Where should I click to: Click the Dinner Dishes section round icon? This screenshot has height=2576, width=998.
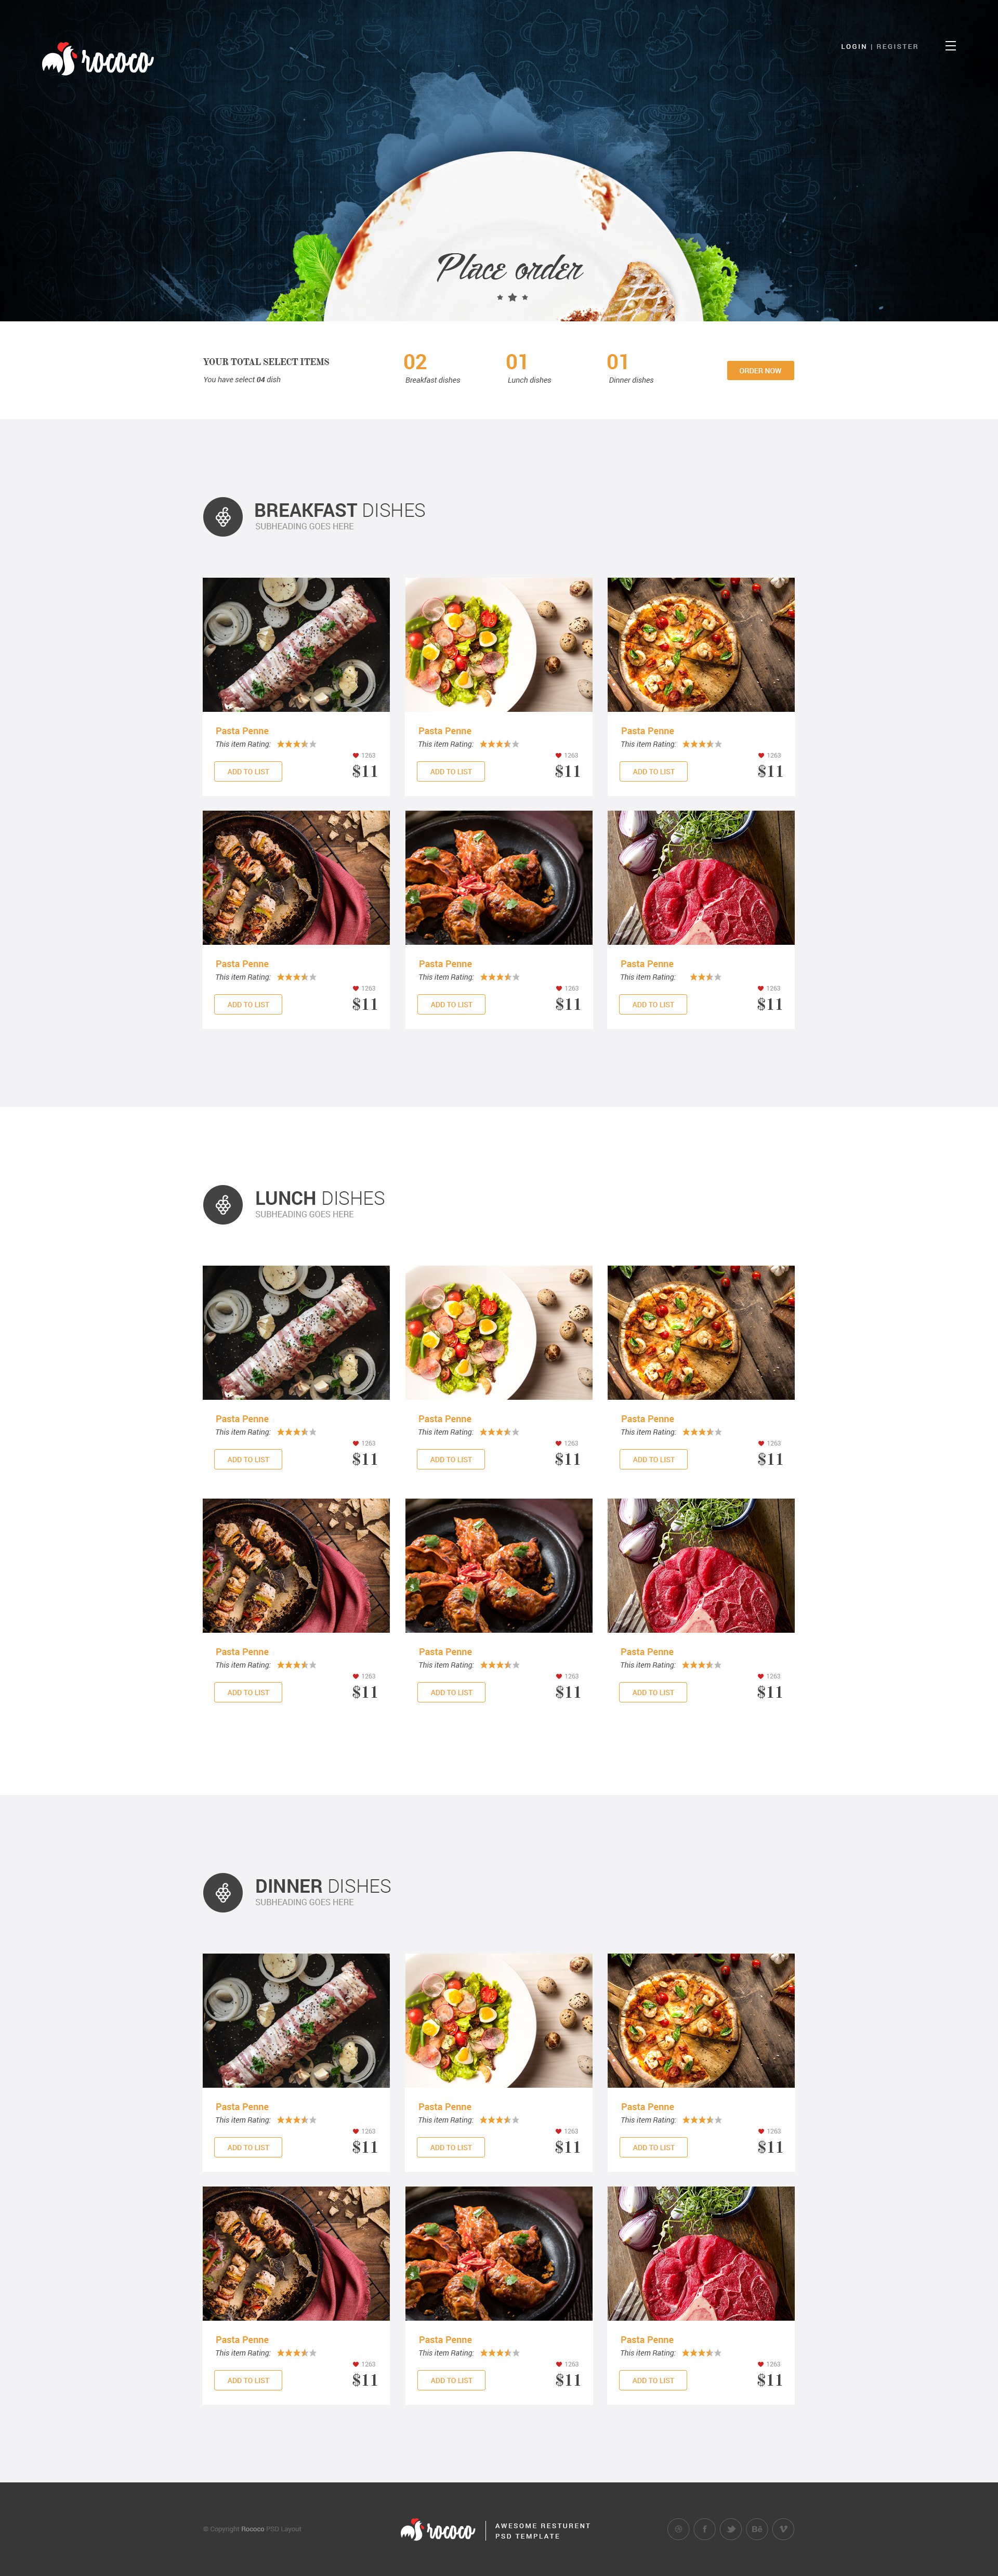(223, 1893)
